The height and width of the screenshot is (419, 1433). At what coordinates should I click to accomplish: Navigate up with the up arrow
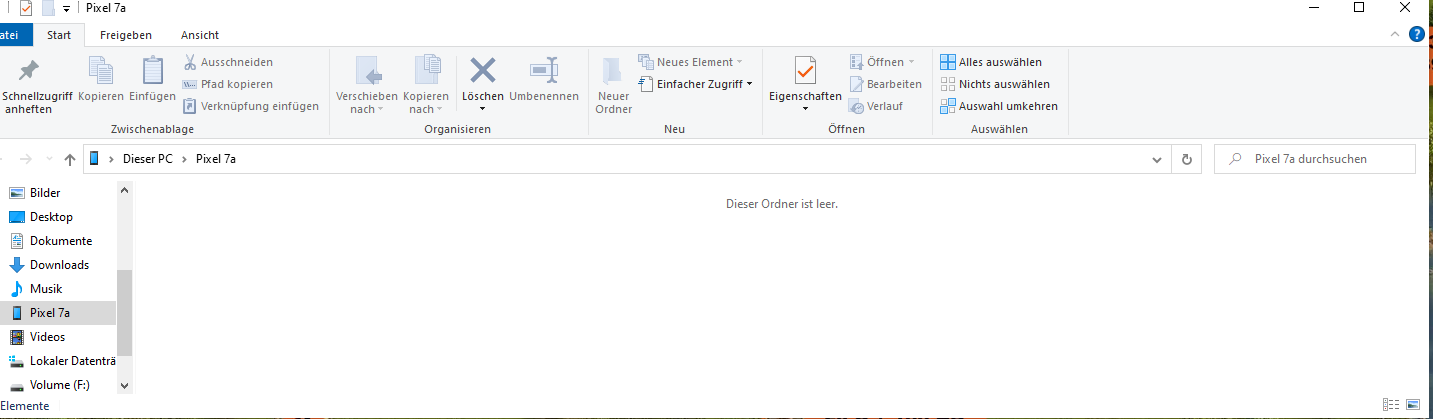[x=70, y=159]
